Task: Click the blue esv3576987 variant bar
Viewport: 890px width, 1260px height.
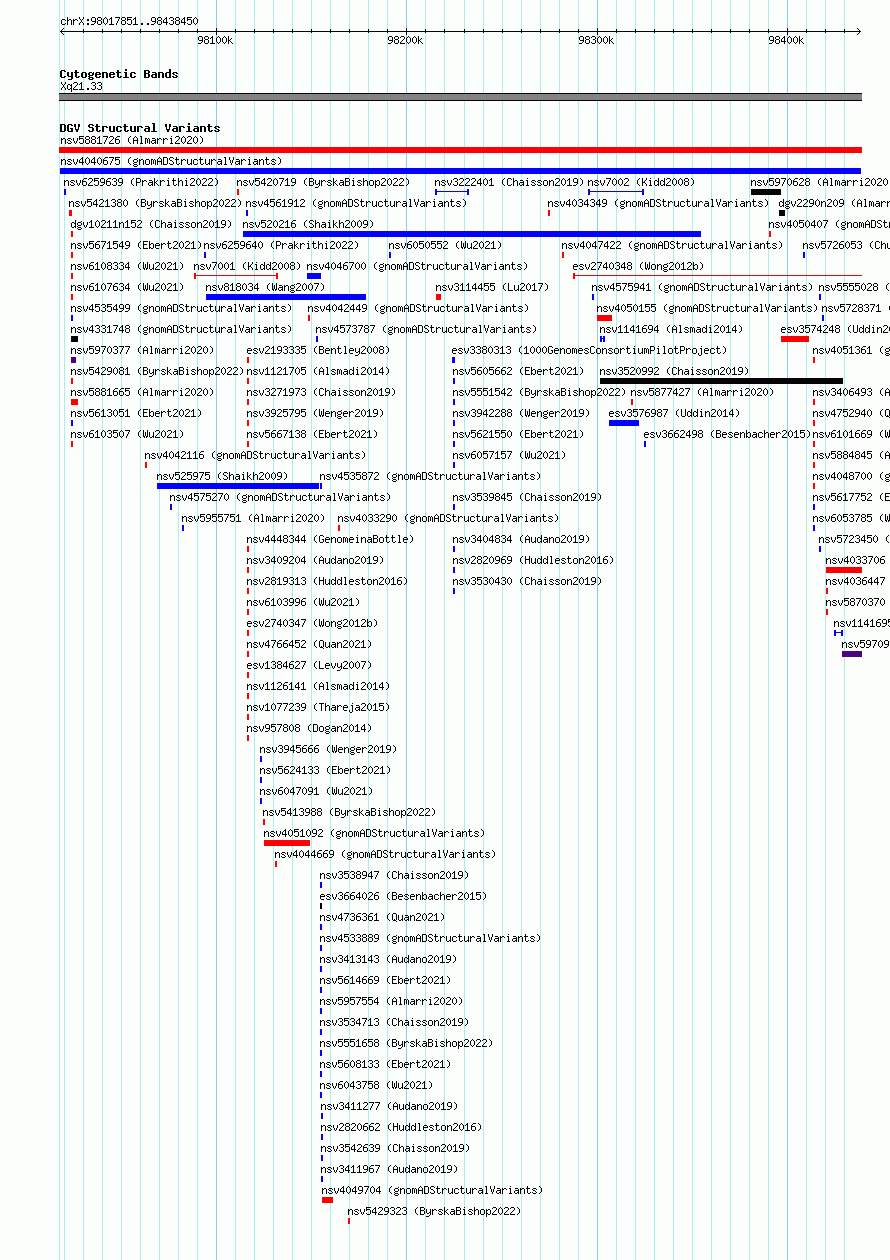Action: (x=624, y=423)
